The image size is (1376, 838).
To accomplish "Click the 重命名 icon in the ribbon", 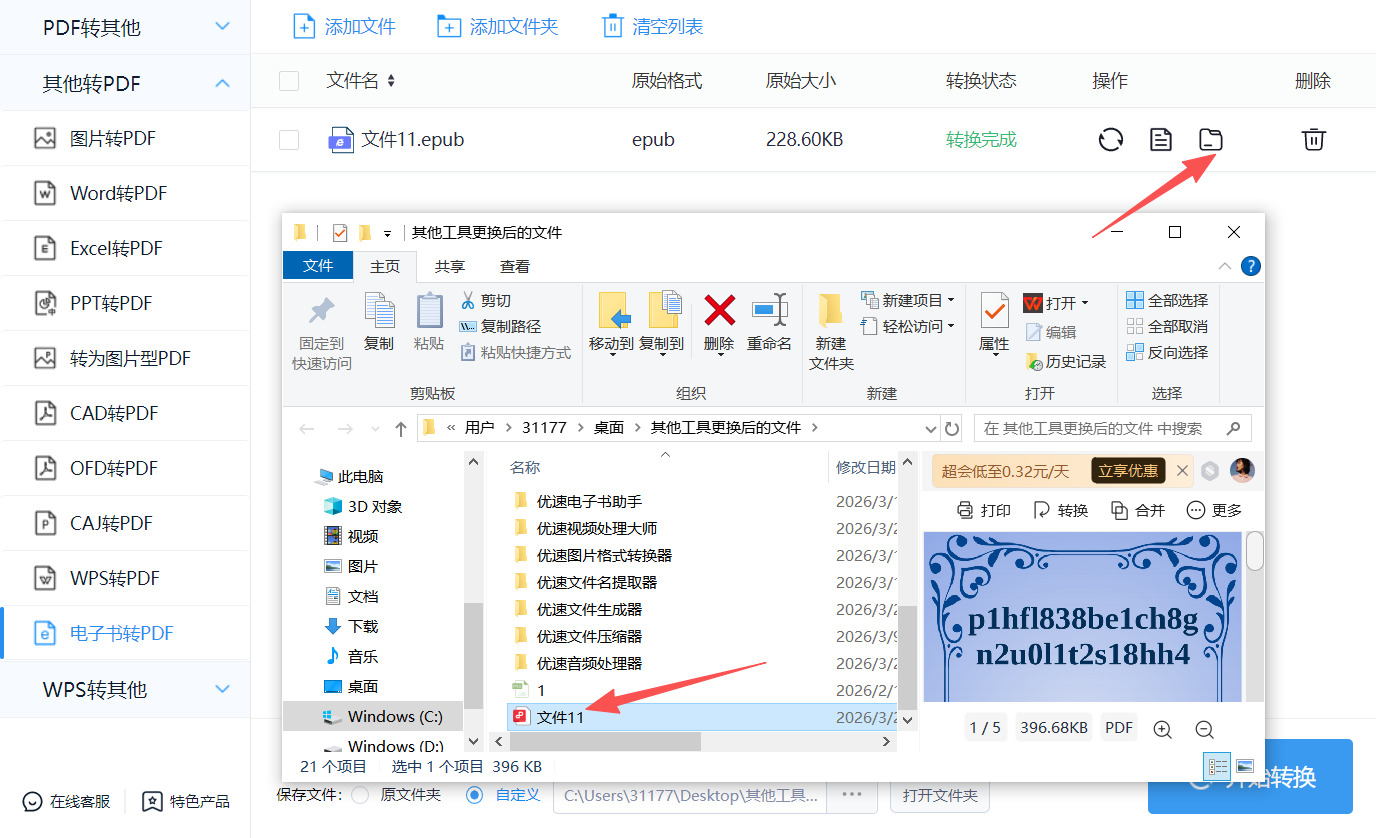I will (769, 310).
